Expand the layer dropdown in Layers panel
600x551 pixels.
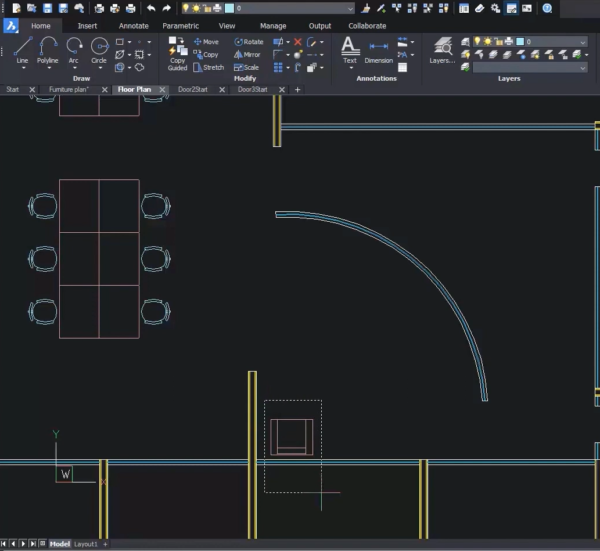point(582,42)
